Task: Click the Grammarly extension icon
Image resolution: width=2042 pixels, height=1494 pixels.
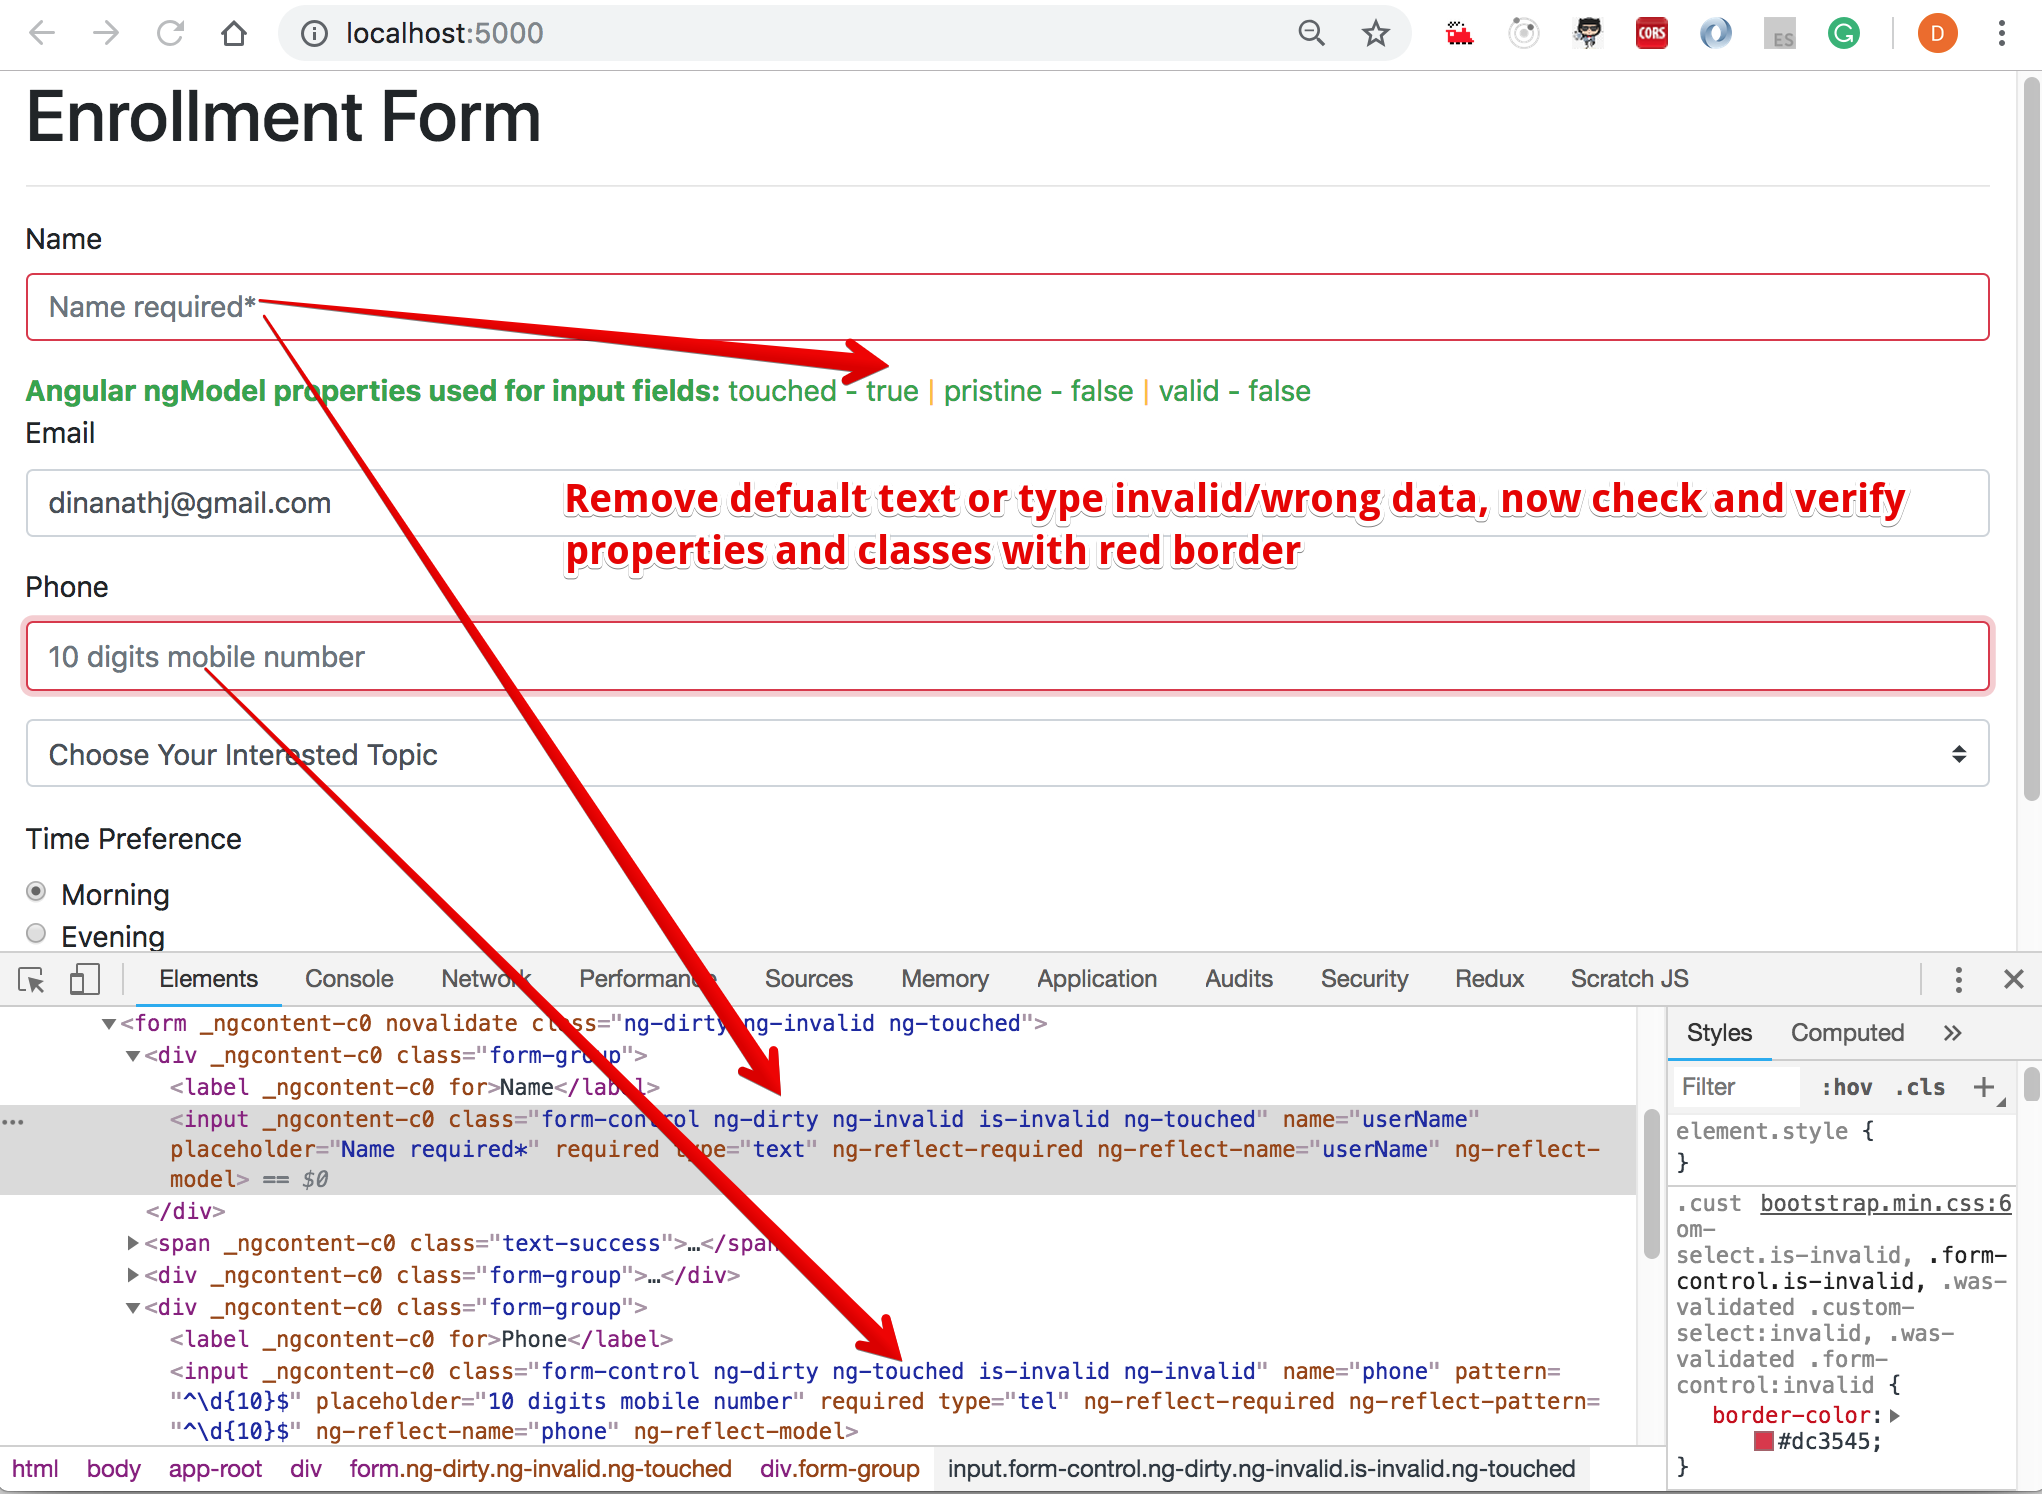Action: coord(1843,33)
